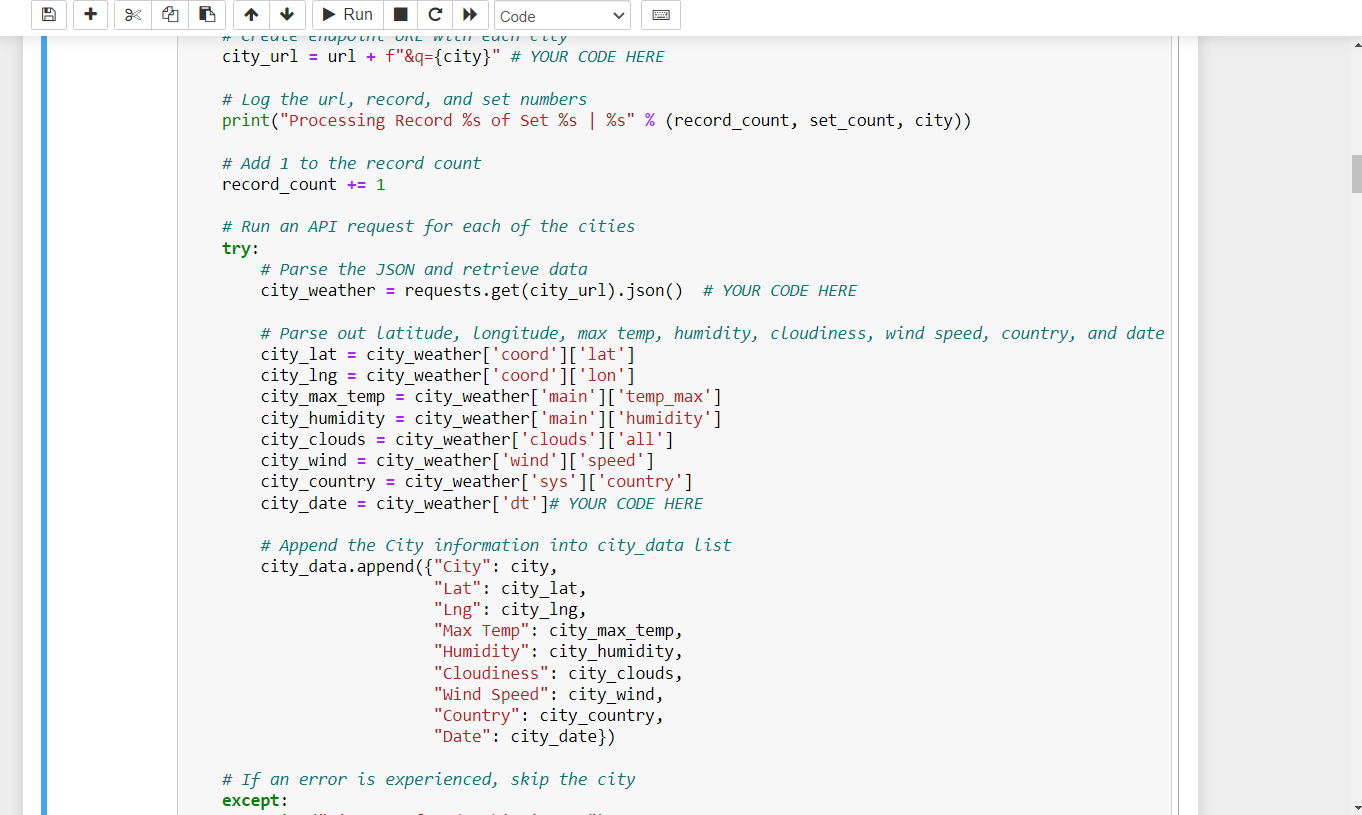
Task: Place the cursor in the city_url assignment line
Action: tap(443, 57)
